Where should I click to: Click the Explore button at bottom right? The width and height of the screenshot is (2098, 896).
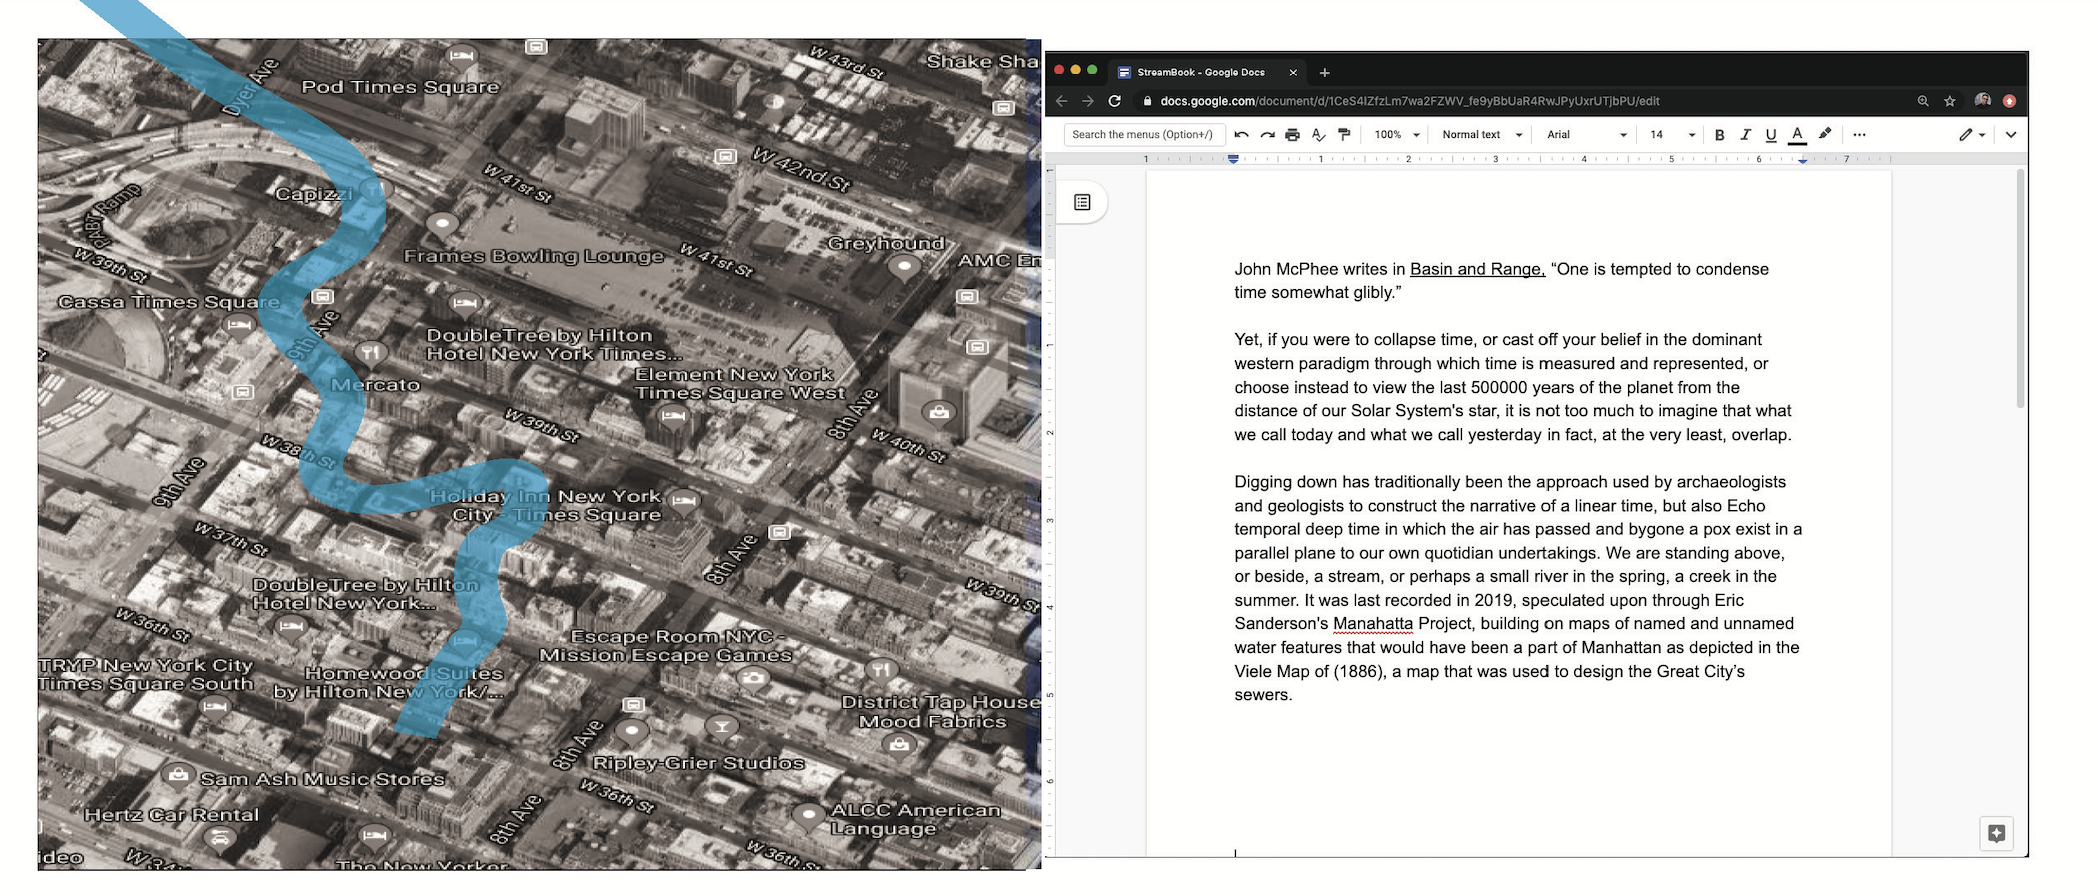click(1996, 833)
